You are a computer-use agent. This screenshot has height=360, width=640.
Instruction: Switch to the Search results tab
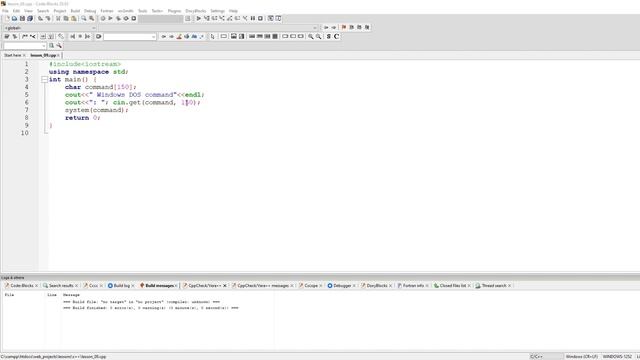(61, 286)
